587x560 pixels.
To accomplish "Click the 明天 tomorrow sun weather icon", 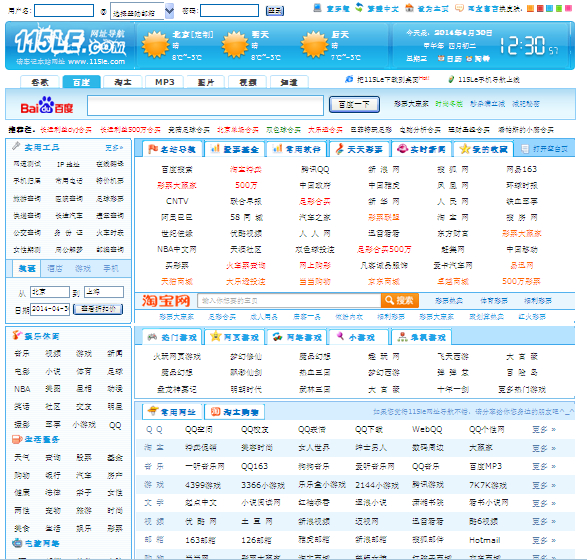I will pyautogui.click(x=235, y=45).
